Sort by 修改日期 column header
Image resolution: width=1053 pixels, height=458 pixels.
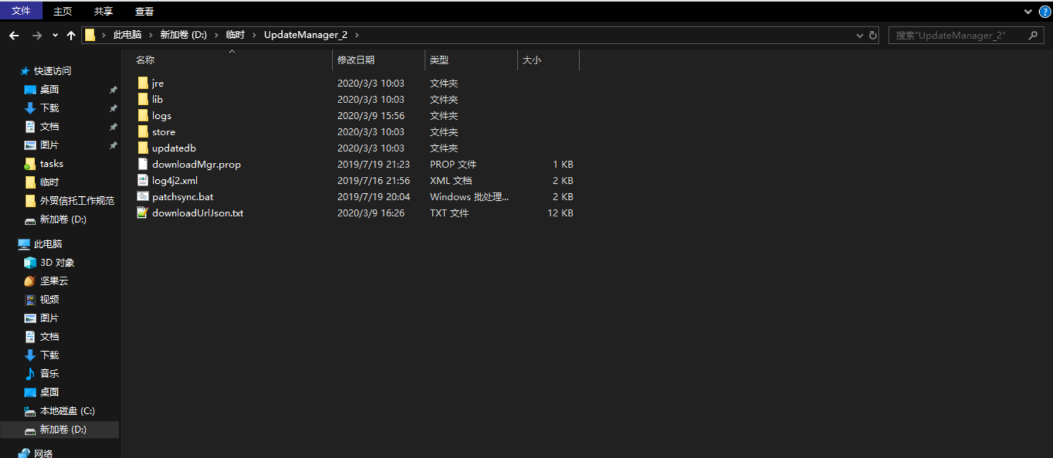[x=355, y=60]
